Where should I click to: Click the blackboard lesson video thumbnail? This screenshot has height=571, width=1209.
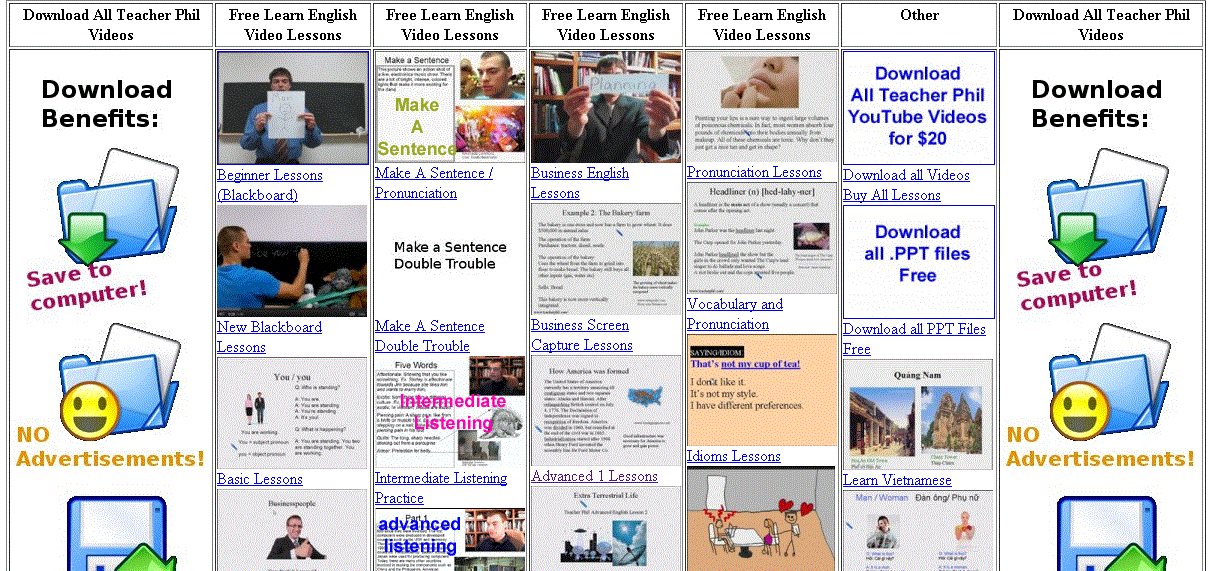pyautogui.click(x=292, y=261)
